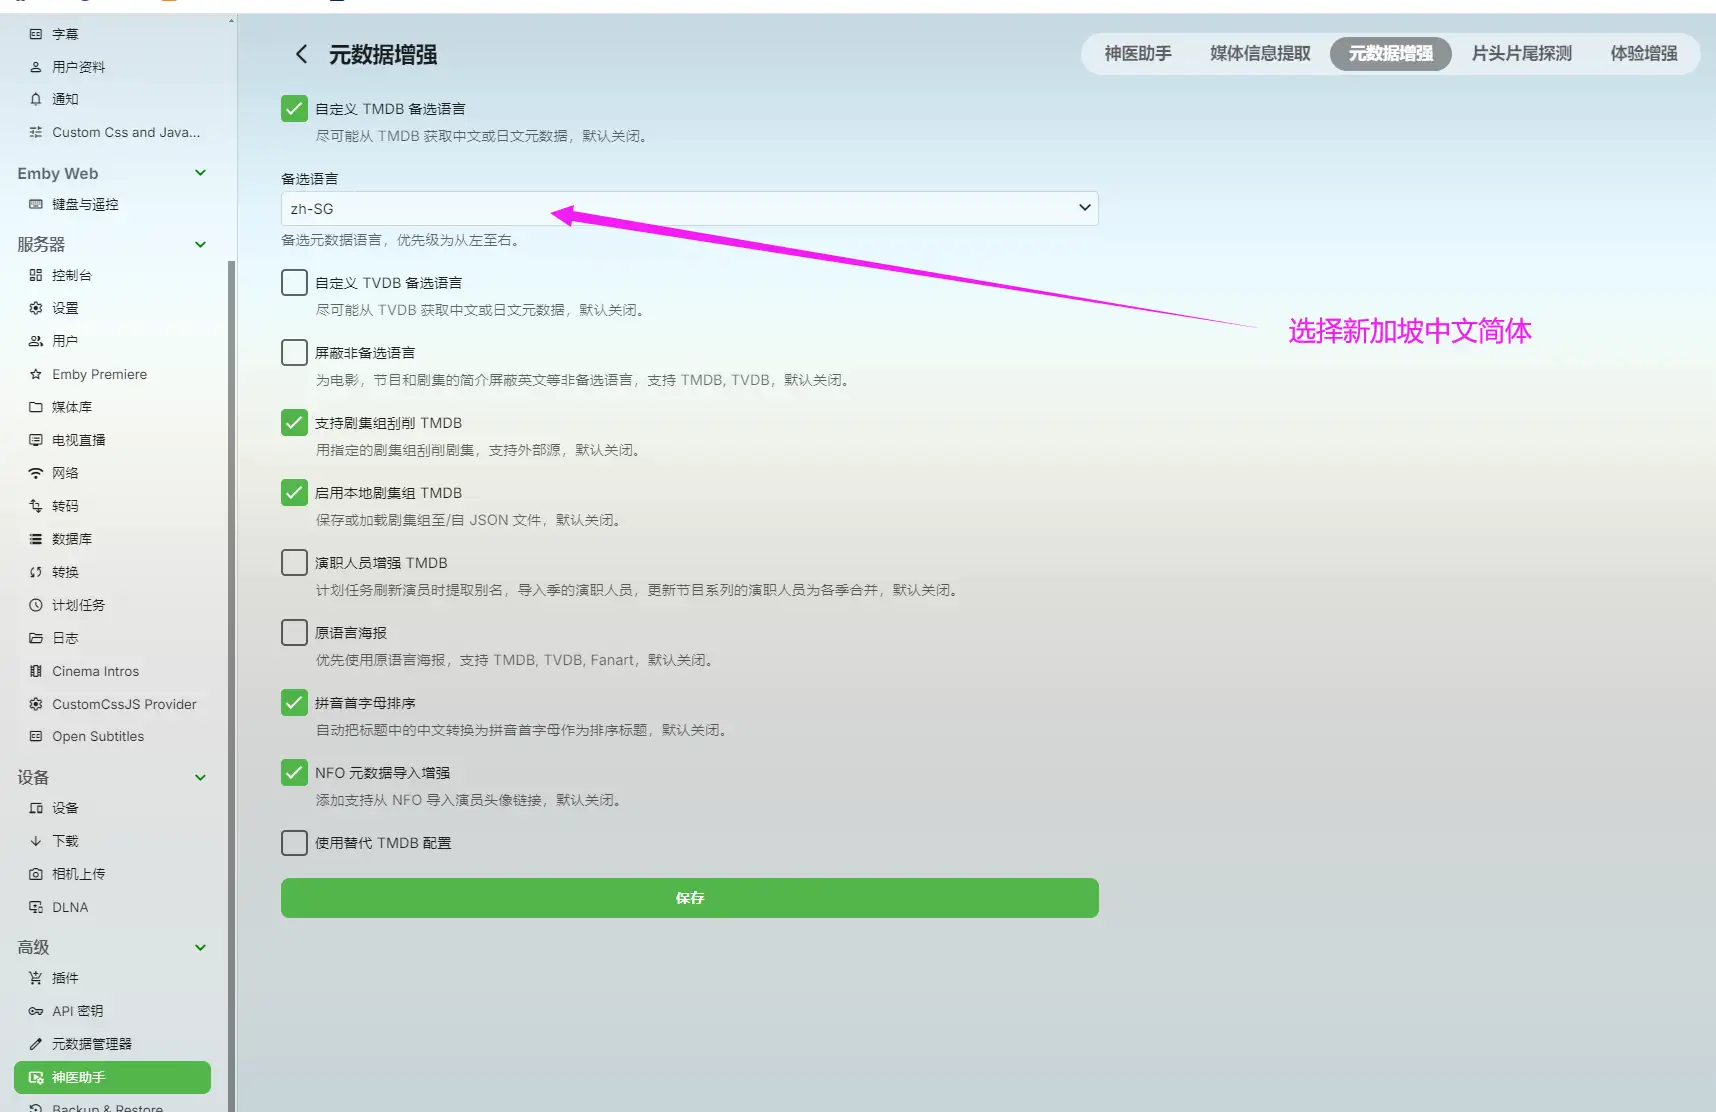Click the back arrow next to 元数据增强
The height and width of the screenshot is (1112, 1716).
click(x=300, y=54)
